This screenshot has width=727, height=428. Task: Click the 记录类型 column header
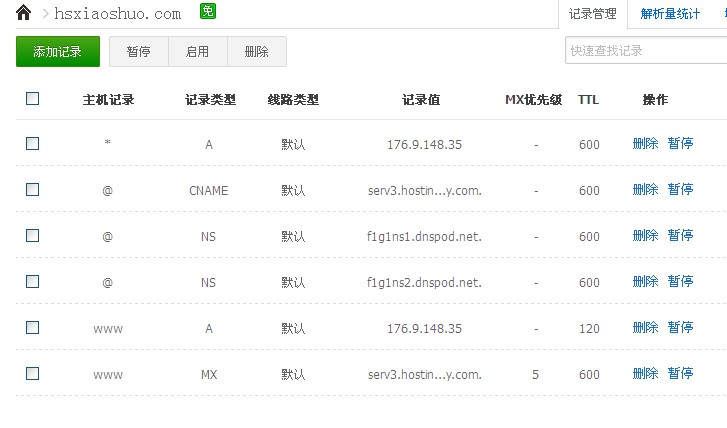point(210,100)
